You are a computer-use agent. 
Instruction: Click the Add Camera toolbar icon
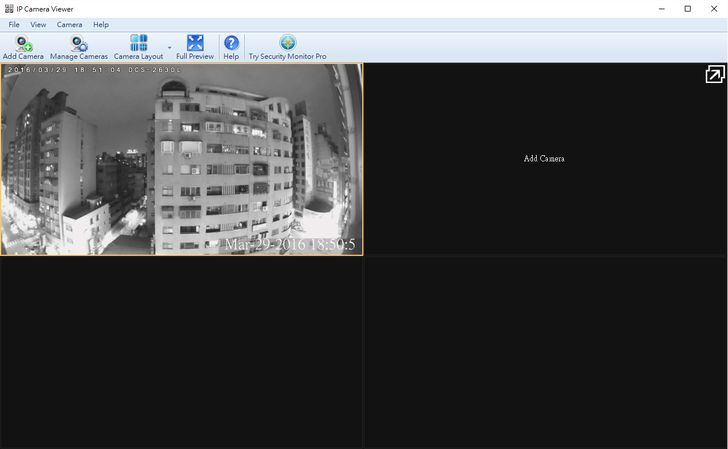(x=23, y=44)
